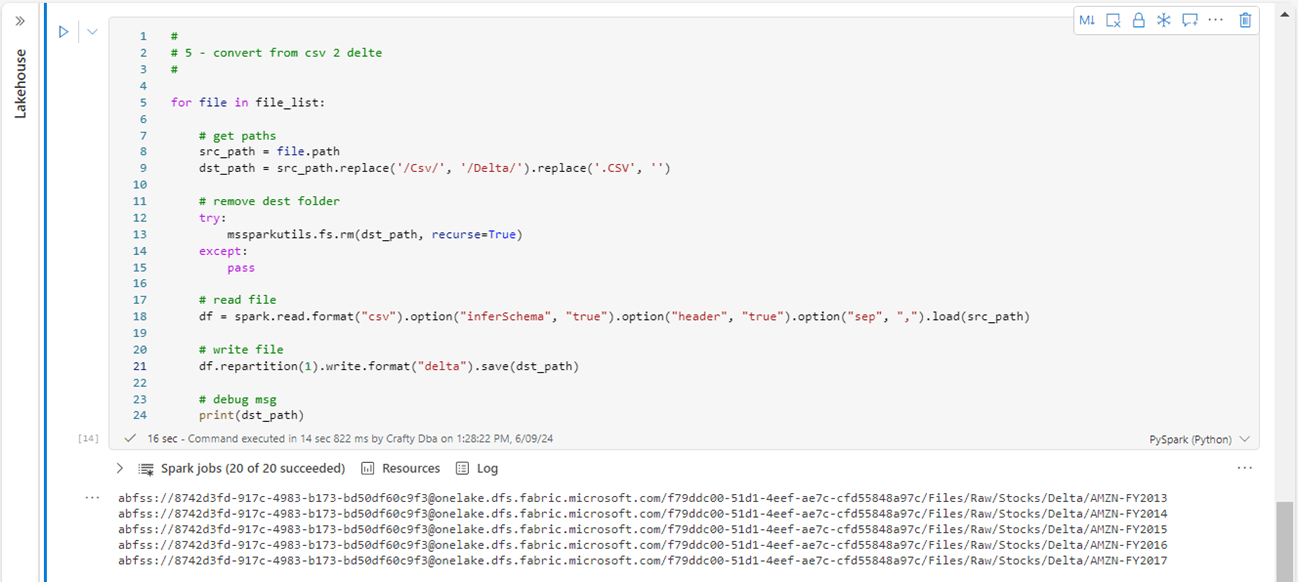Toggle the cell lock
The image size is (1298, 582).
(1138, 20)
